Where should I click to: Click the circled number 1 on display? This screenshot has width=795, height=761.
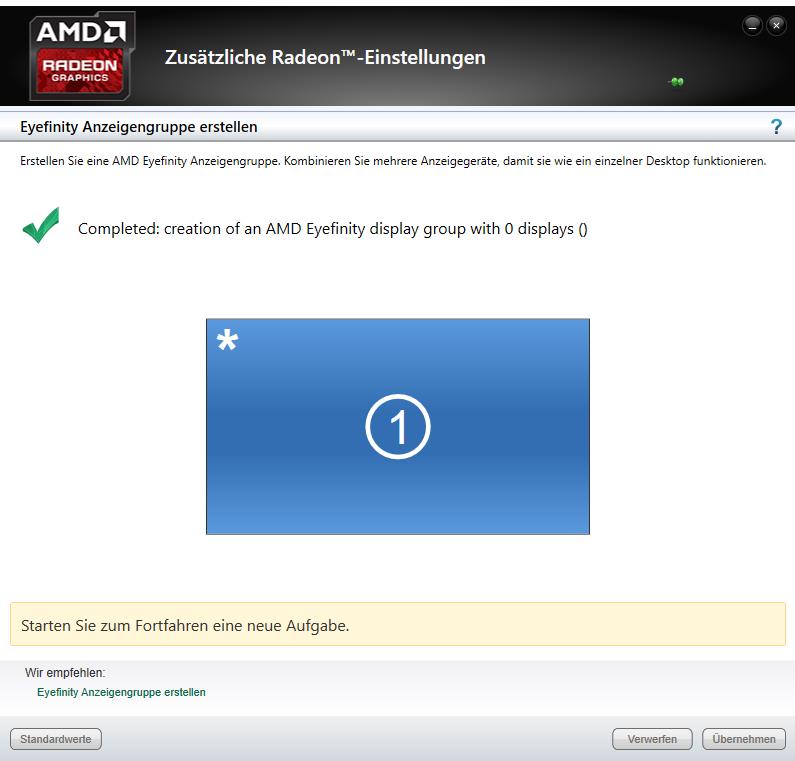tap(398, 427)
